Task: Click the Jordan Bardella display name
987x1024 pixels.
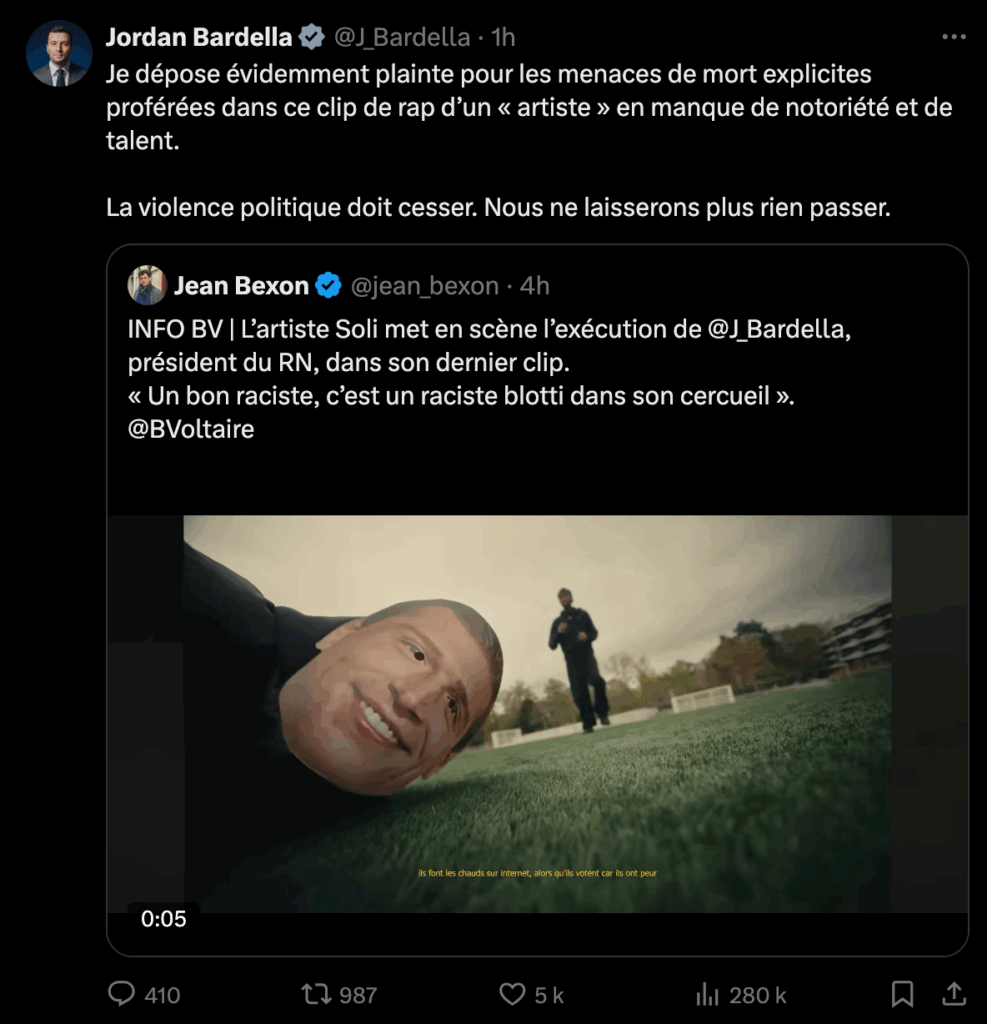Action: point(199,37)
